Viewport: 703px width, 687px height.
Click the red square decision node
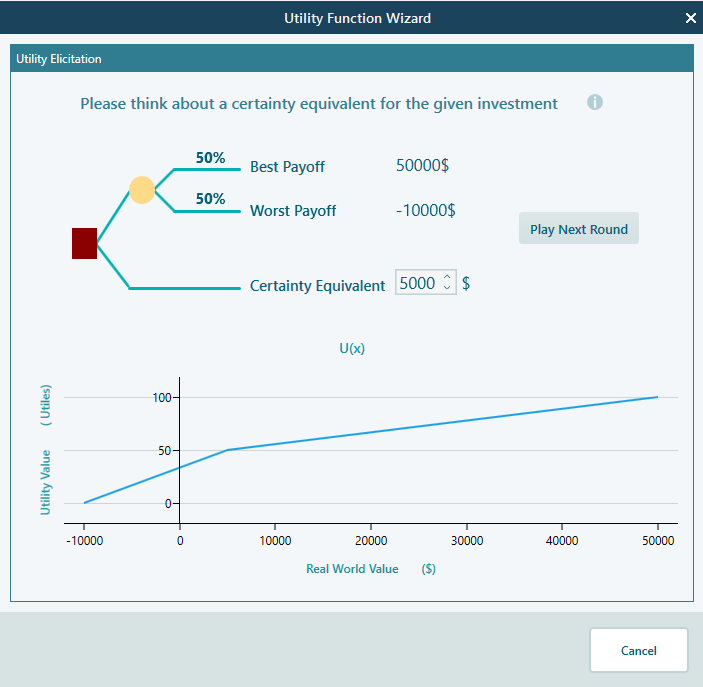click(84, 243)
